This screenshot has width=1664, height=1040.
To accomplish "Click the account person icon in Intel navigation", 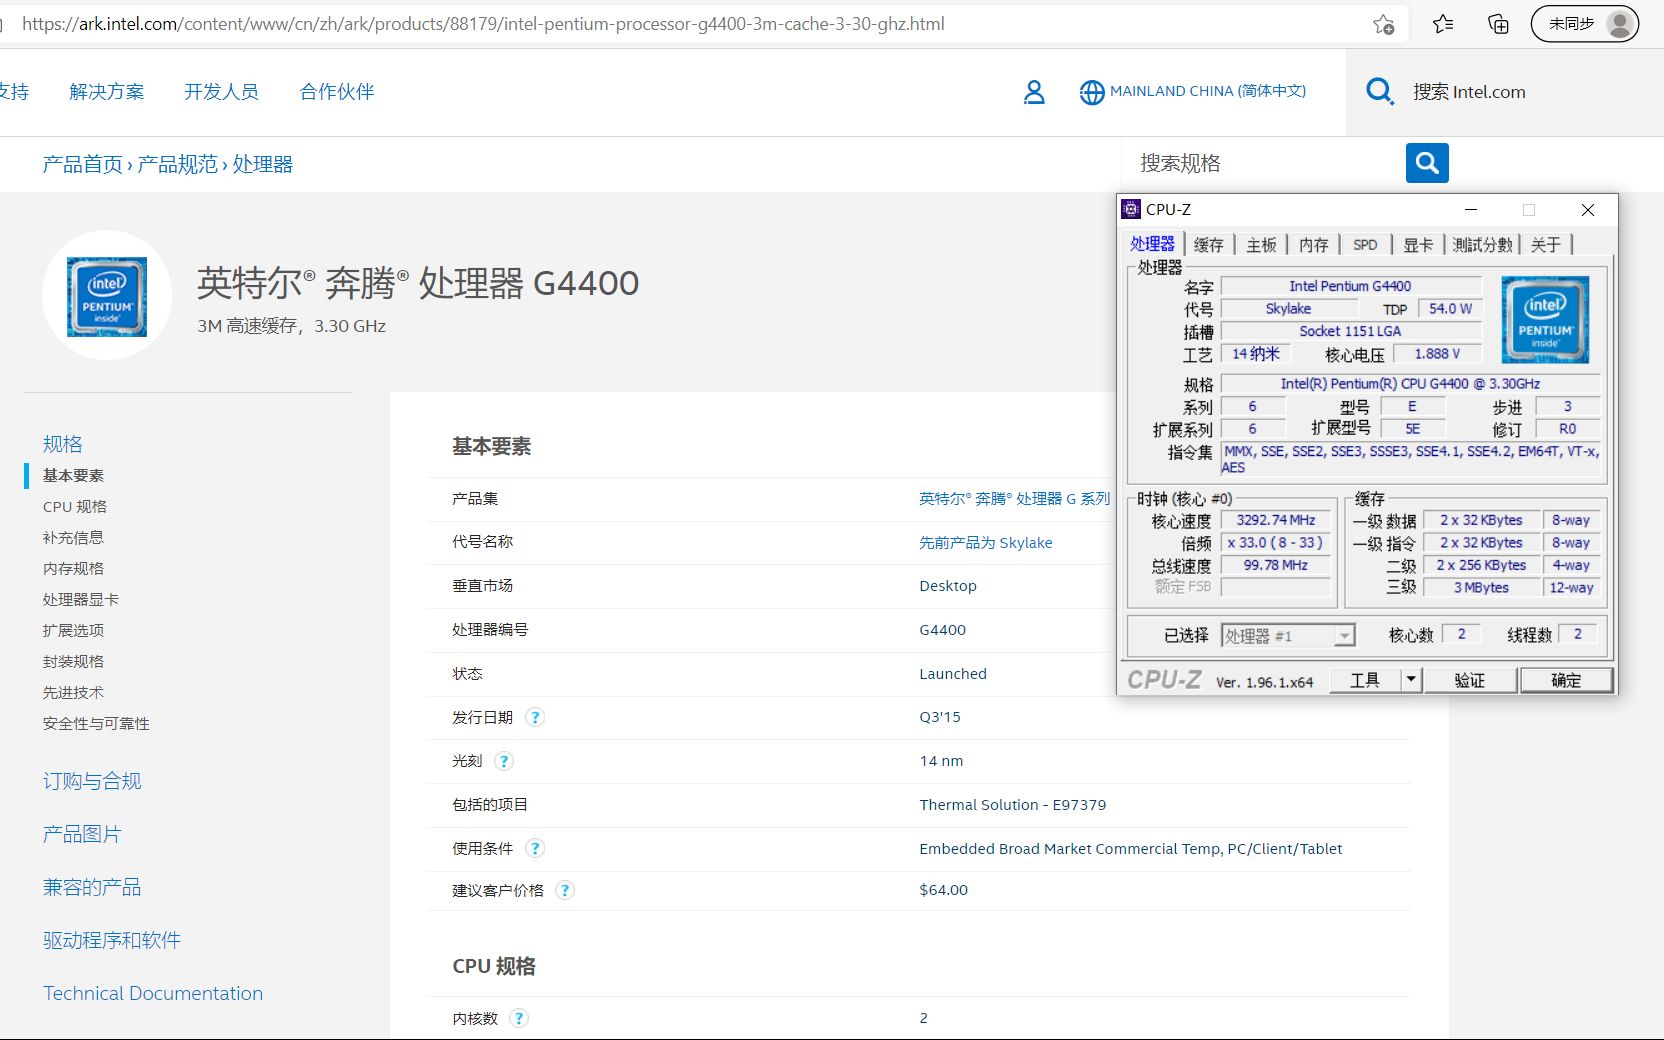I will click(1034, 91).
